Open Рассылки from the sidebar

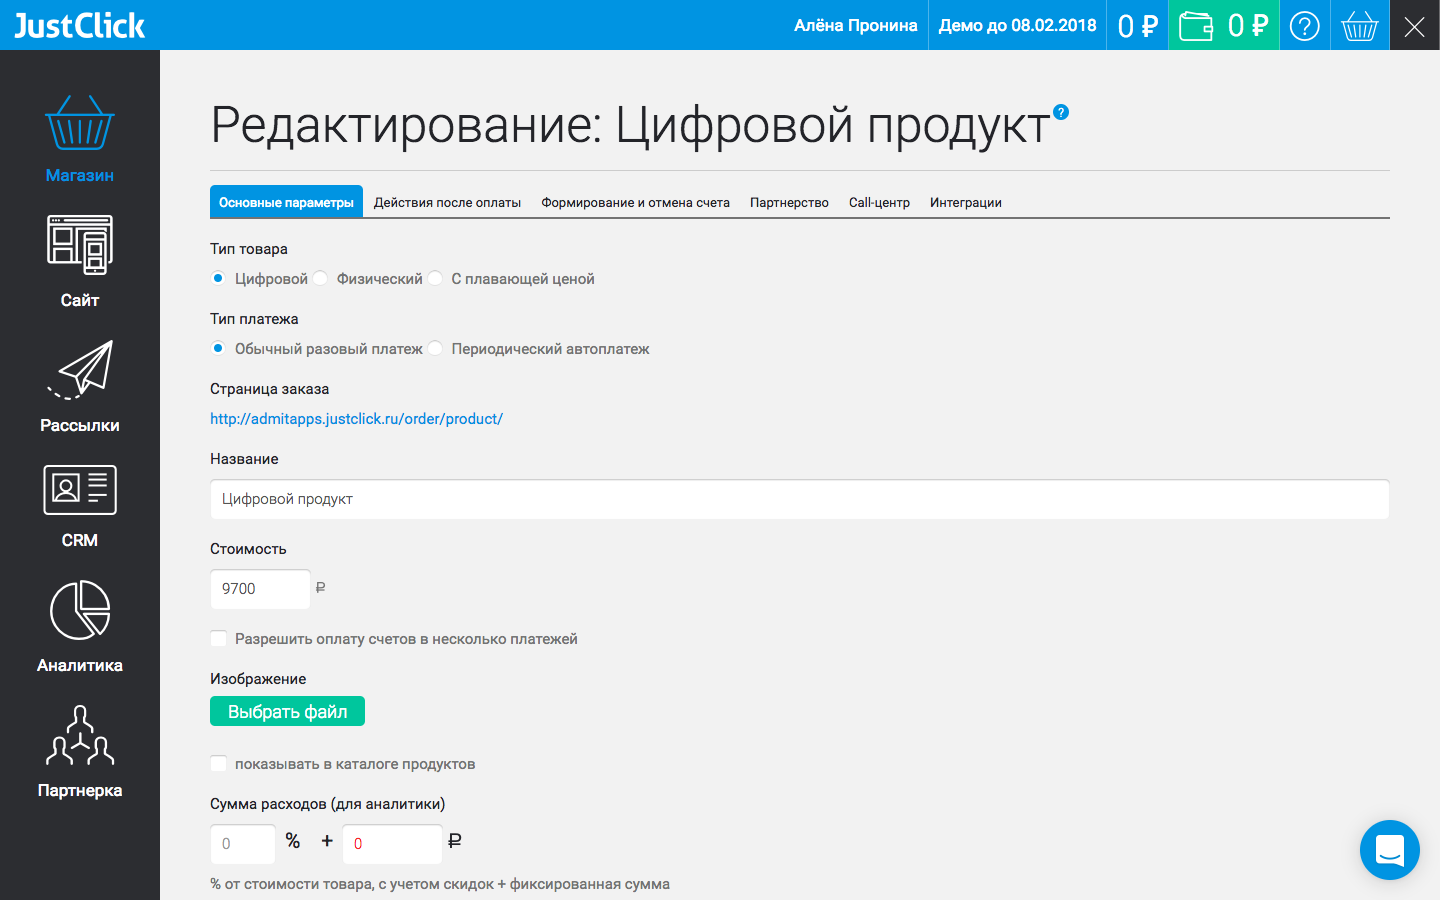[x=80, y=385]
